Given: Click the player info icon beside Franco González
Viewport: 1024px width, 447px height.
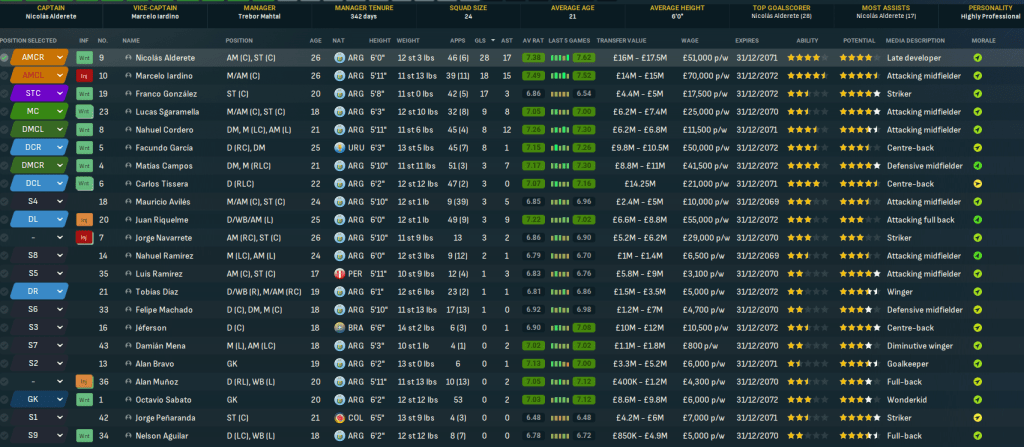Looking at the screenshot, I should pos(128,94).
